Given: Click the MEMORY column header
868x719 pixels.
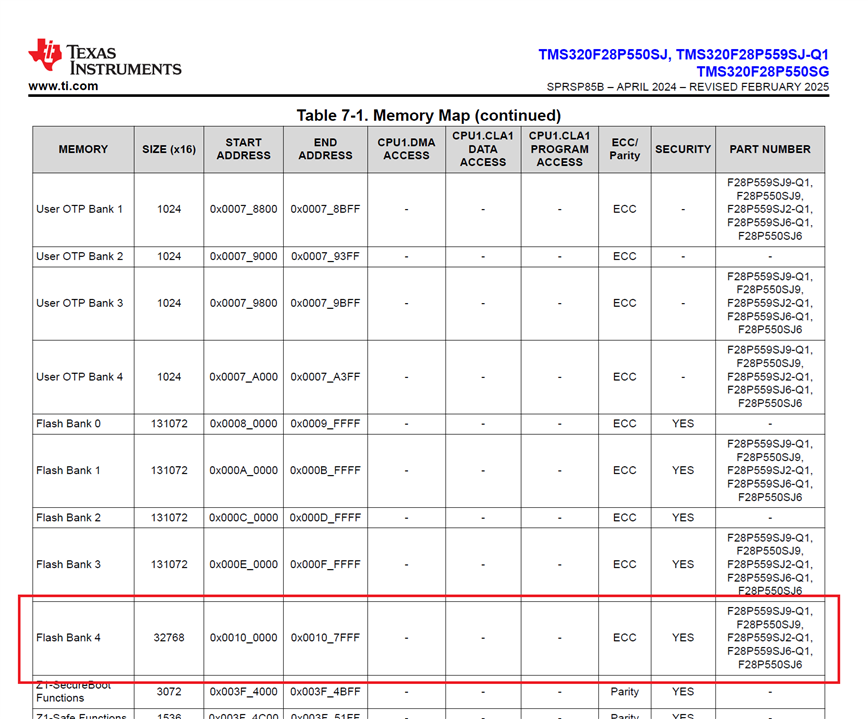Looking at the screenshot, I should [83, 149].
